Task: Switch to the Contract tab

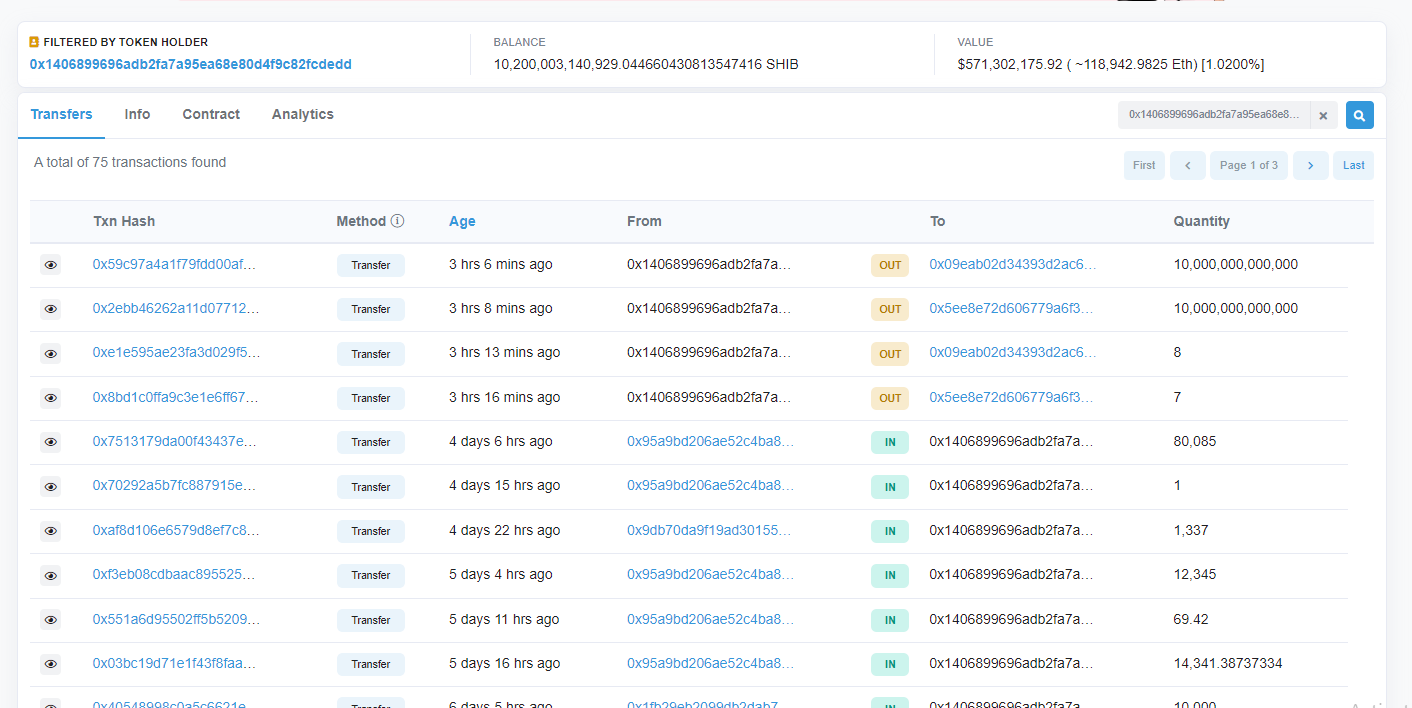Action: (211, 115)
